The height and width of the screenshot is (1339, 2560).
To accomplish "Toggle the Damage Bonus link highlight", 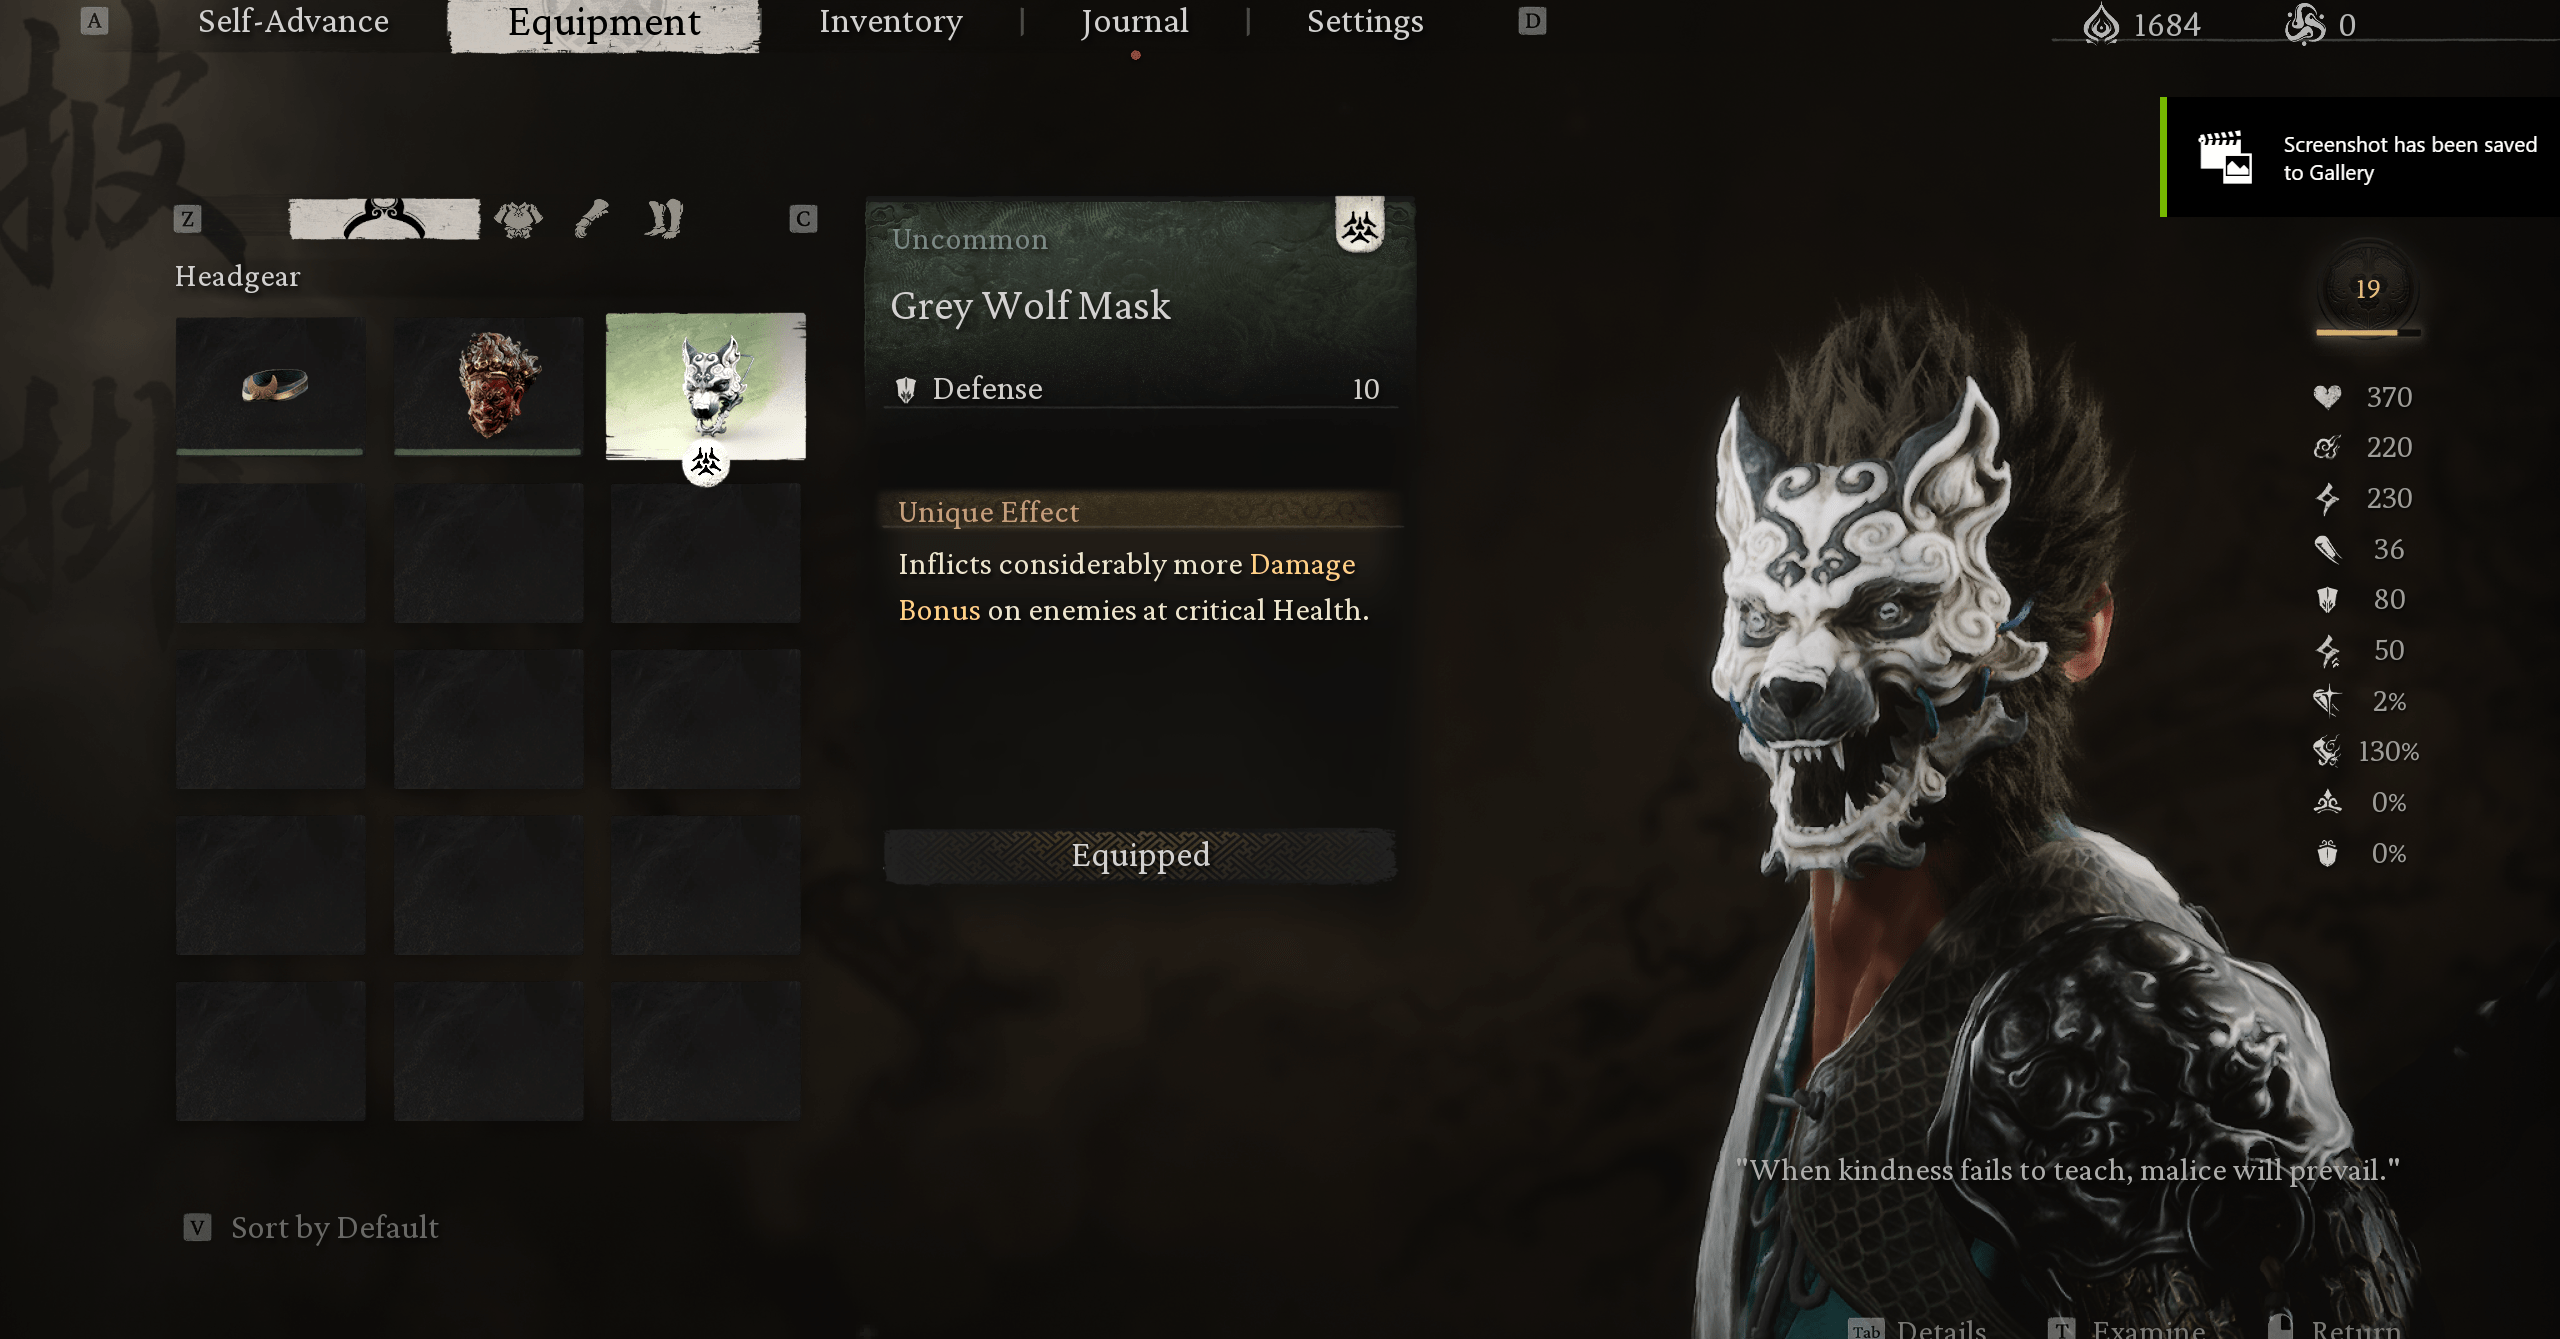I will [1126, 586].
